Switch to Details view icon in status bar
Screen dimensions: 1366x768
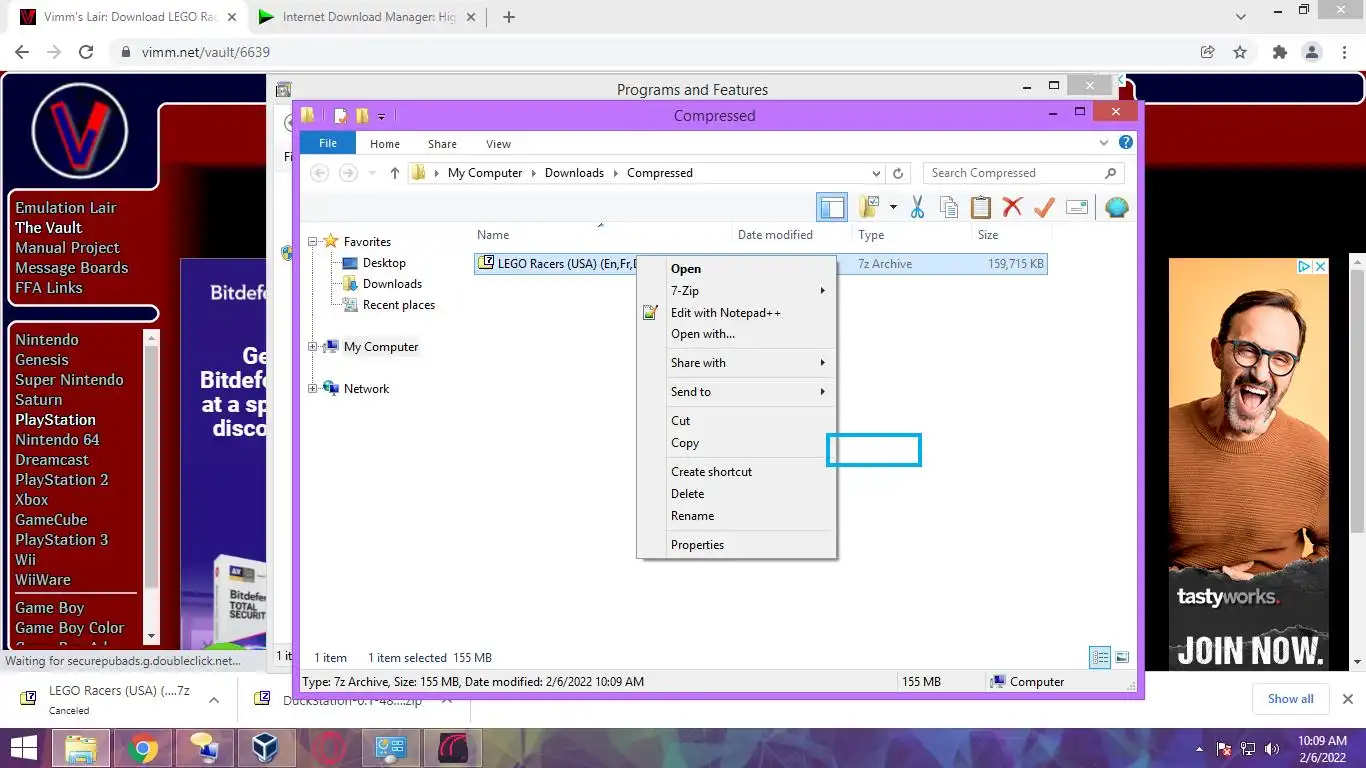pos(1100,658)
